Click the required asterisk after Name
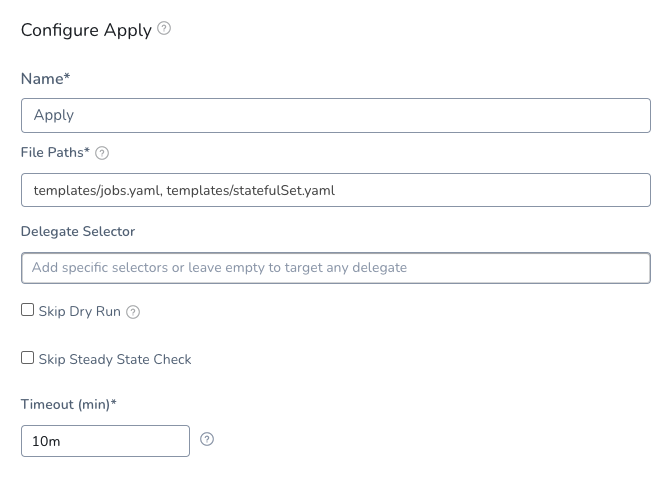The width and height of the screenshot is (664, 493). [67, 77]
